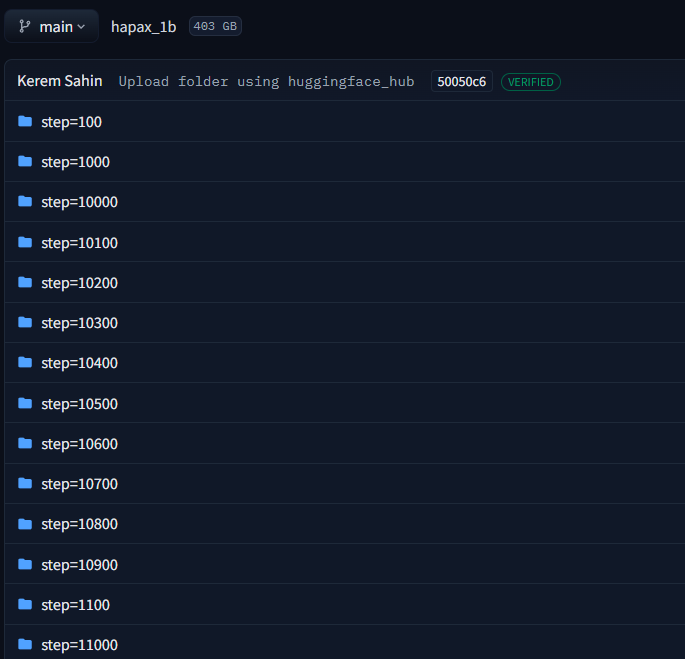Open the step=10900 folder
The height and width of the screenshot is (659, 685).
coord(79,564)
